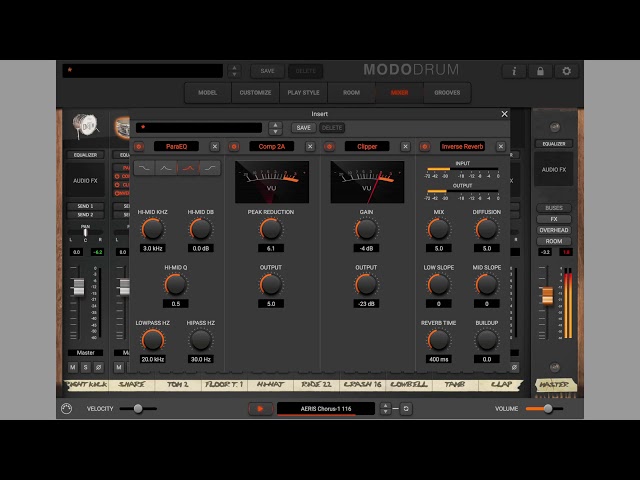This screenshot has height=480, width=640.
Task: Click the Comp 2A VU meter
Action: tap(272, 182)
